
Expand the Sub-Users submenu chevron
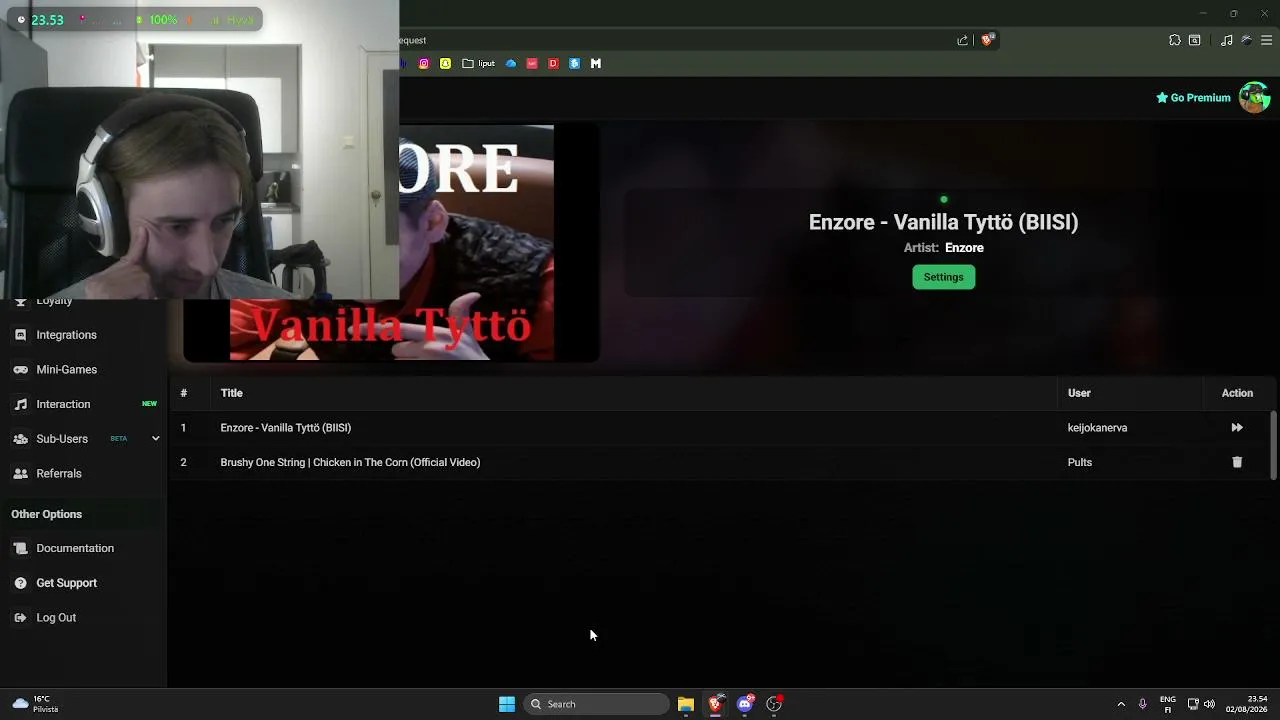(155, 439)
